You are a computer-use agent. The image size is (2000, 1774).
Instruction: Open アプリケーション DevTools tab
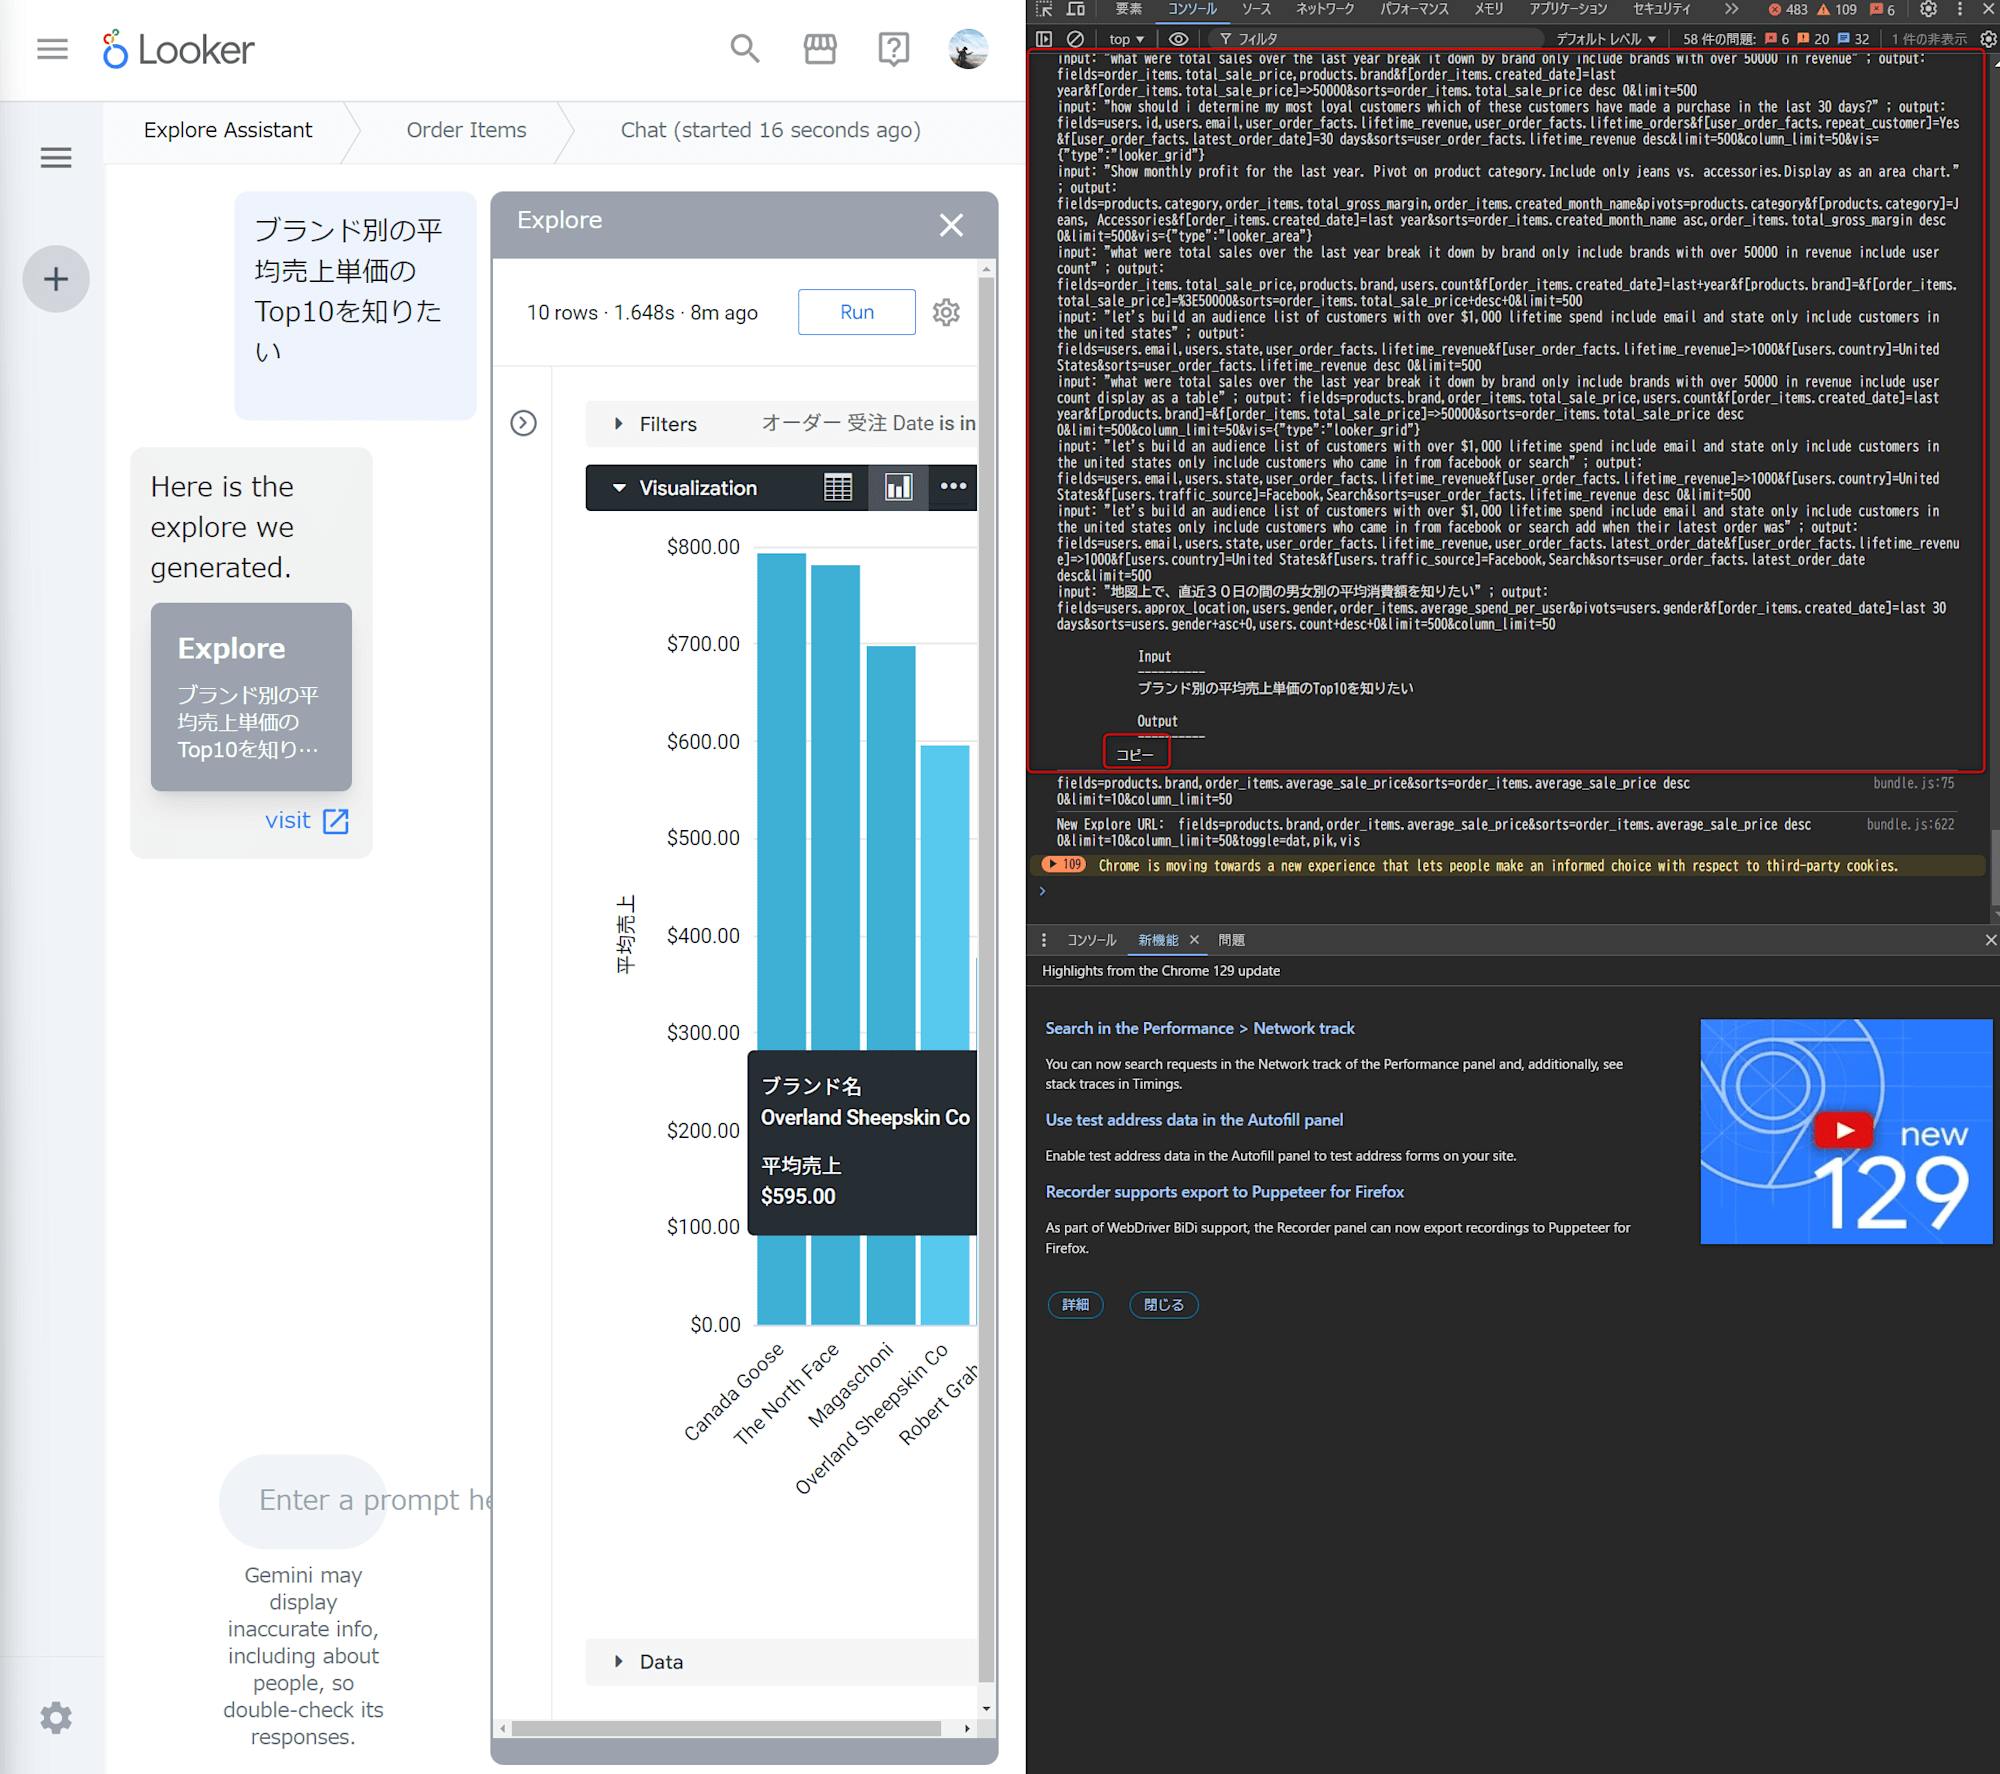[x=1568, y=9]
